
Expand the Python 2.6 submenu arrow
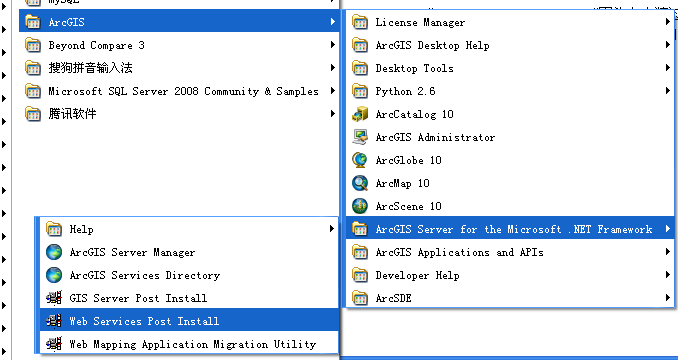tap(668, 90)
